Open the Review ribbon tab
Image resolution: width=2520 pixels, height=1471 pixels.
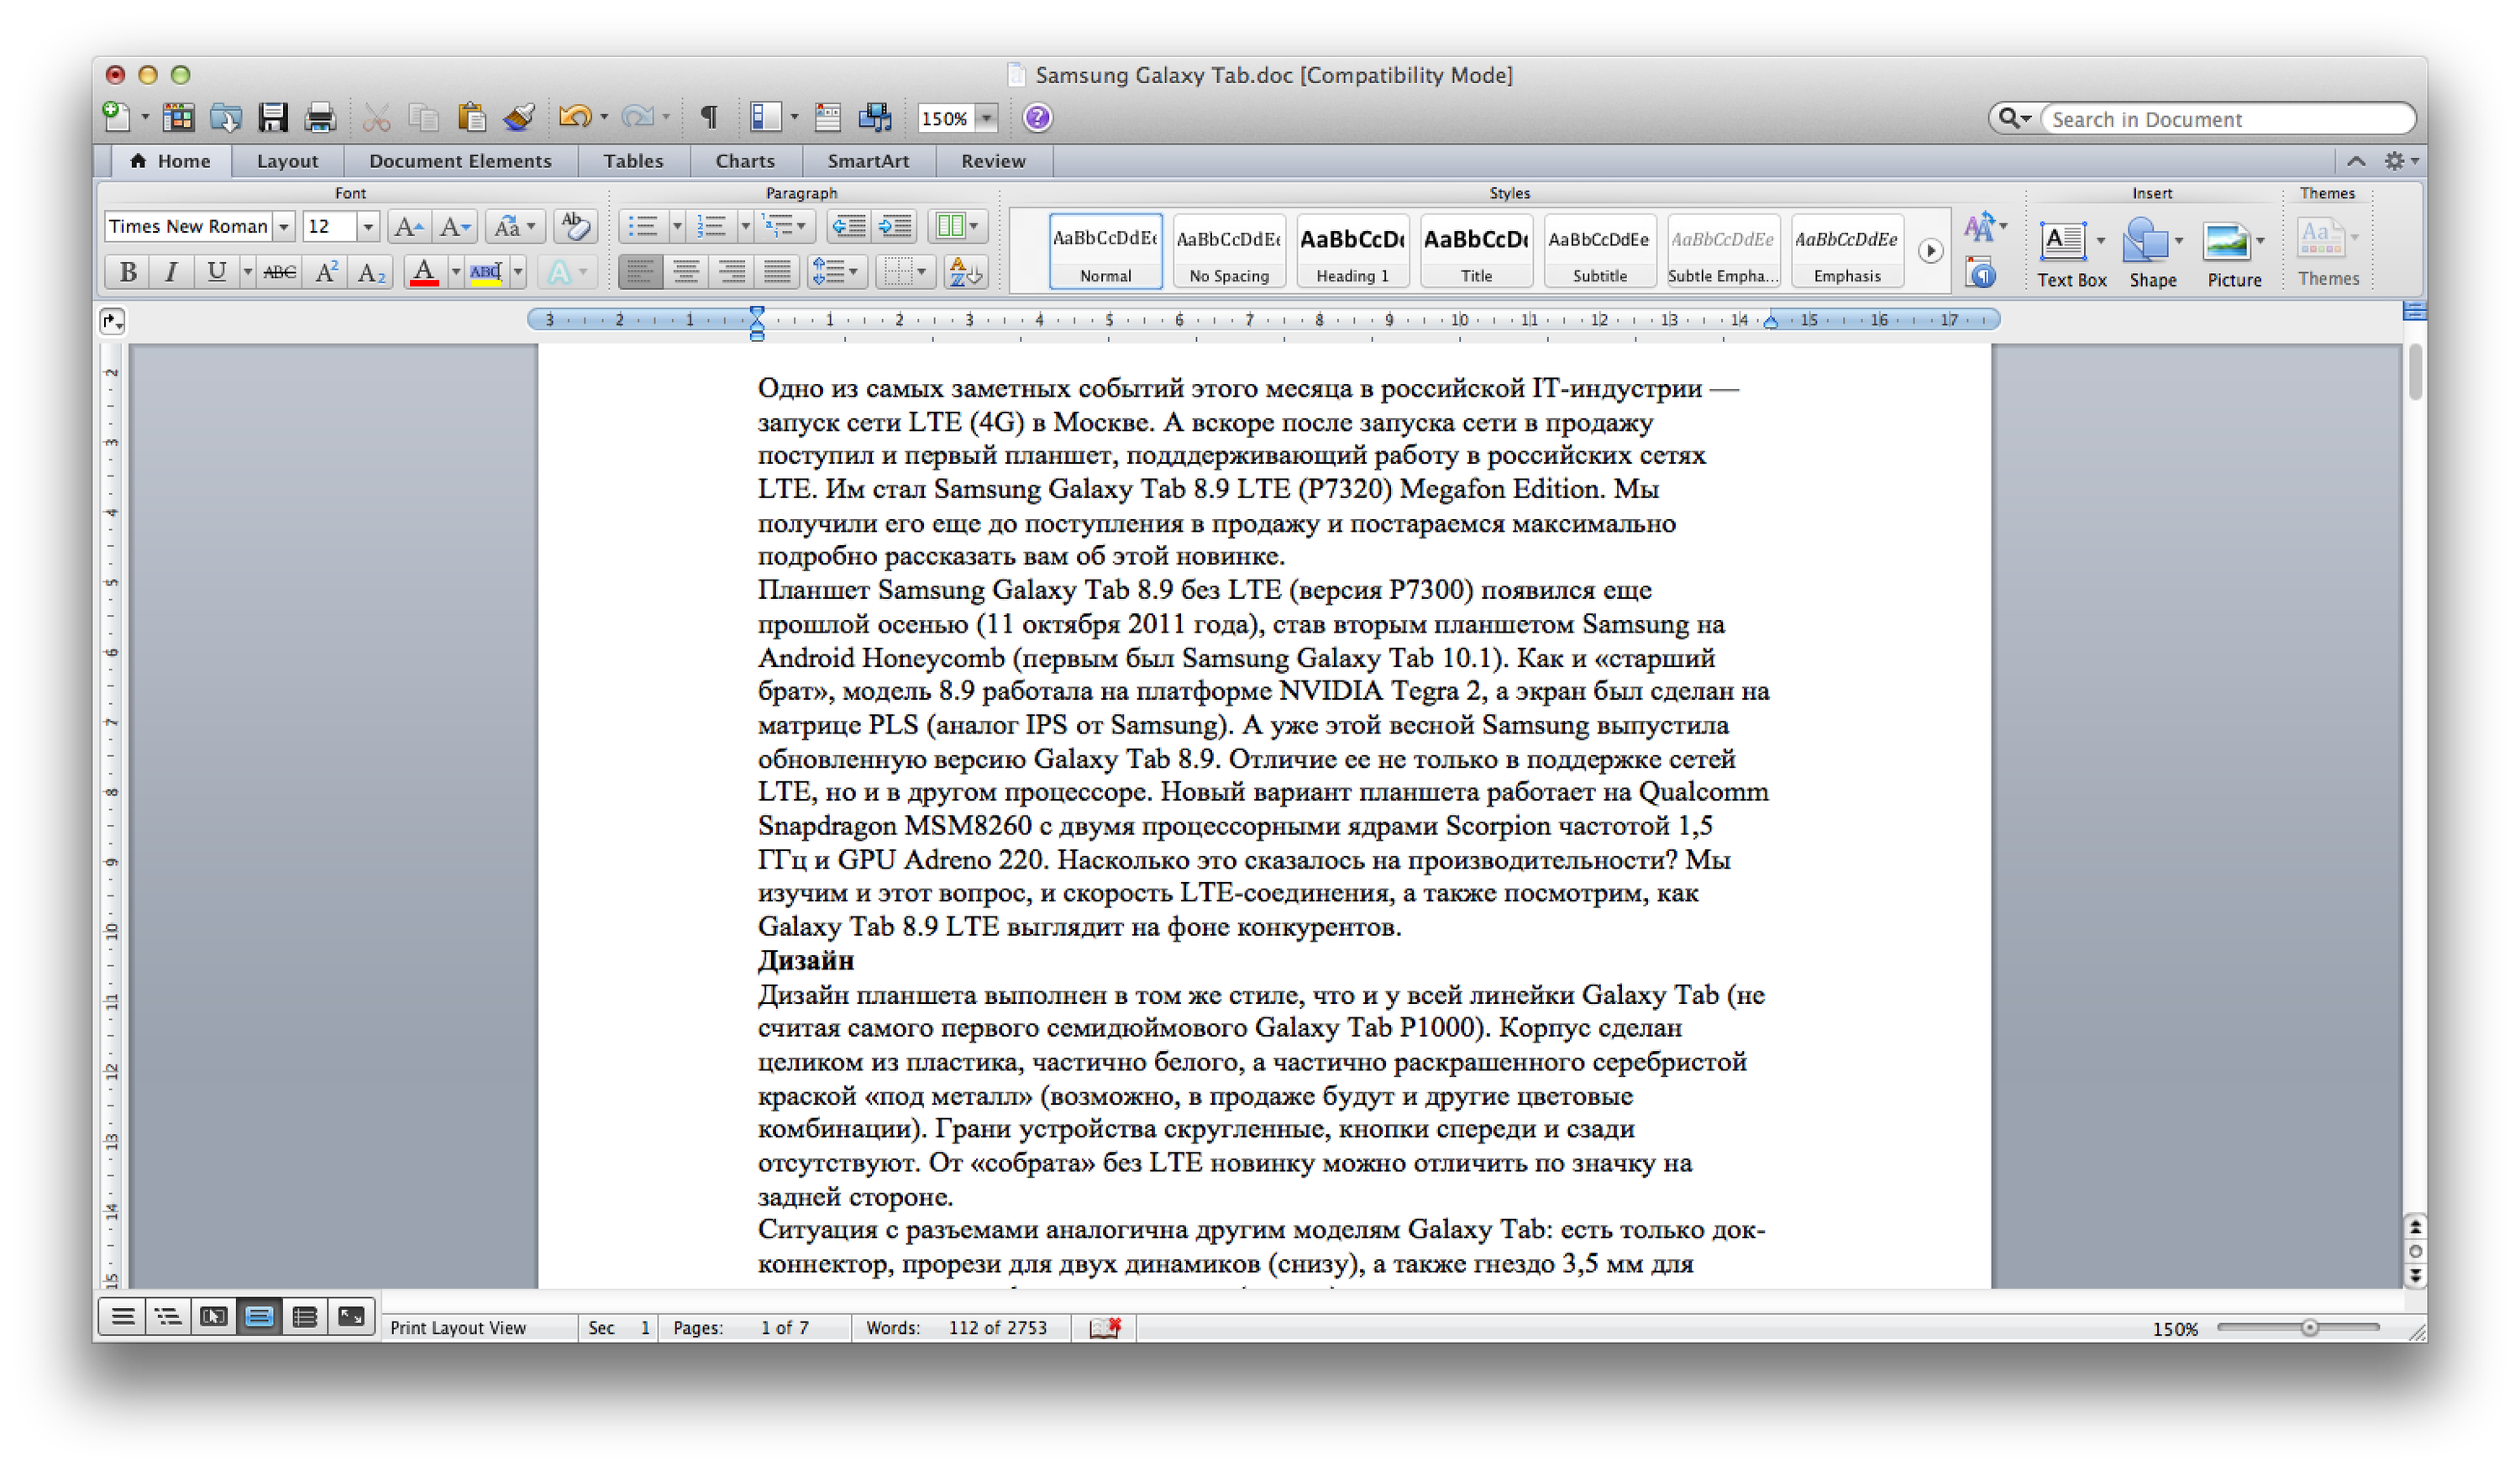tap(992, 161)
